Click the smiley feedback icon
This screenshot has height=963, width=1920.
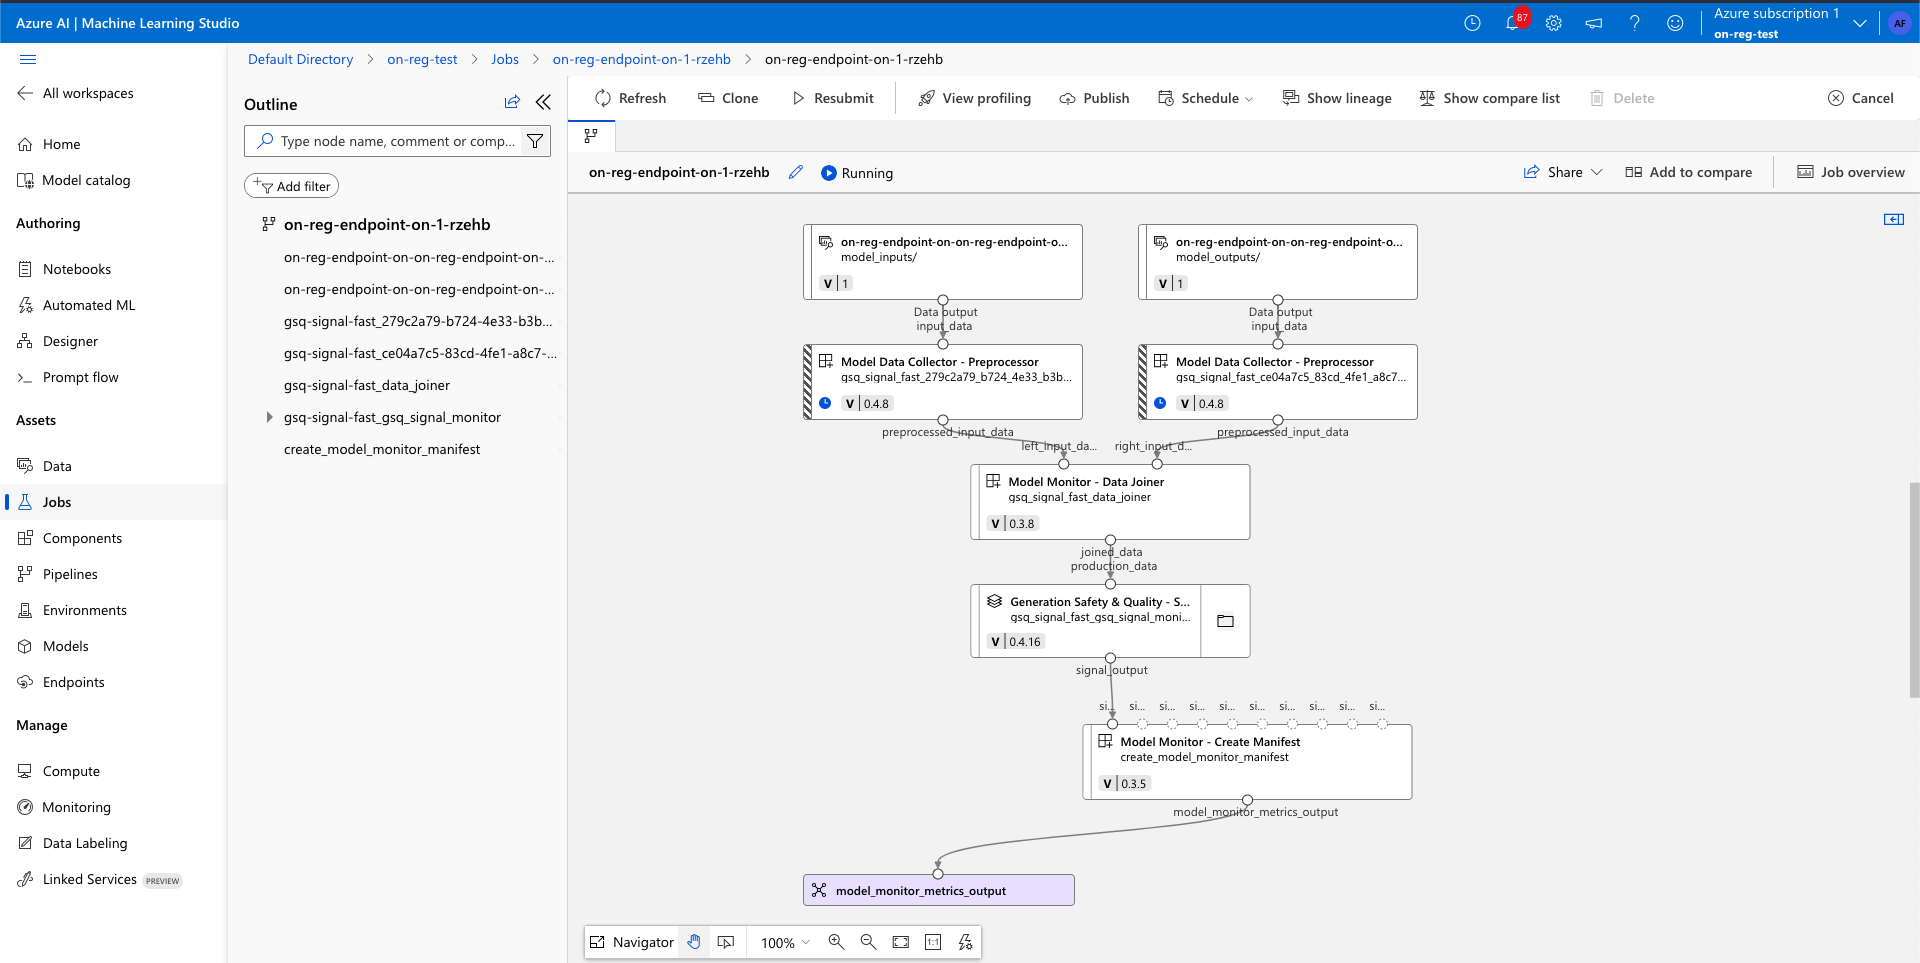(x=1675, y=23)
